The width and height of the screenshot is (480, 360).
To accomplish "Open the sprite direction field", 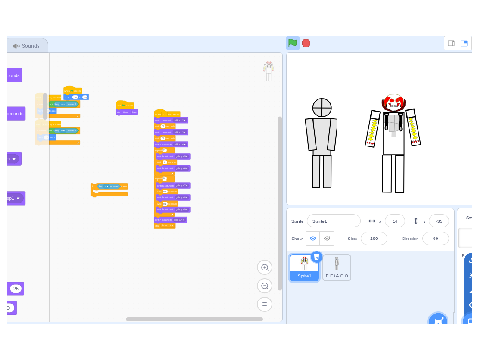I will click(435, 238).
